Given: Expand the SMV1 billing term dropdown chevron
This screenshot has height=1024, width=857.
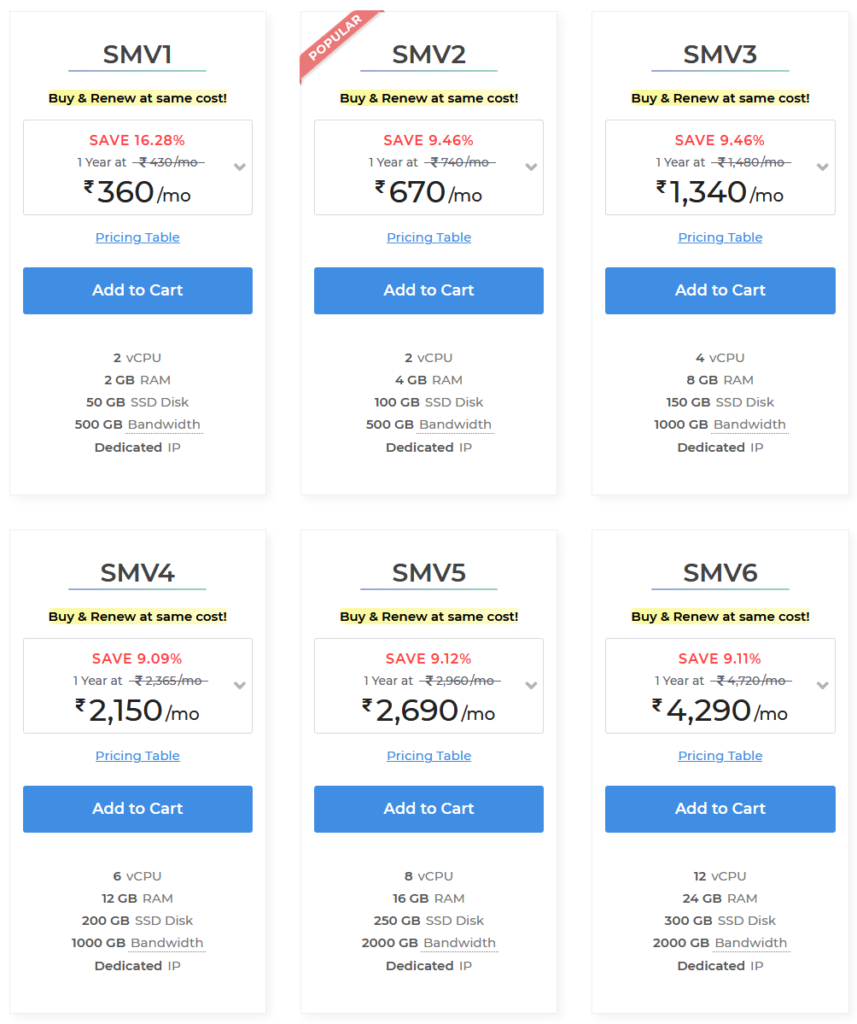Looking at the screenshot, I should point(240,167).
